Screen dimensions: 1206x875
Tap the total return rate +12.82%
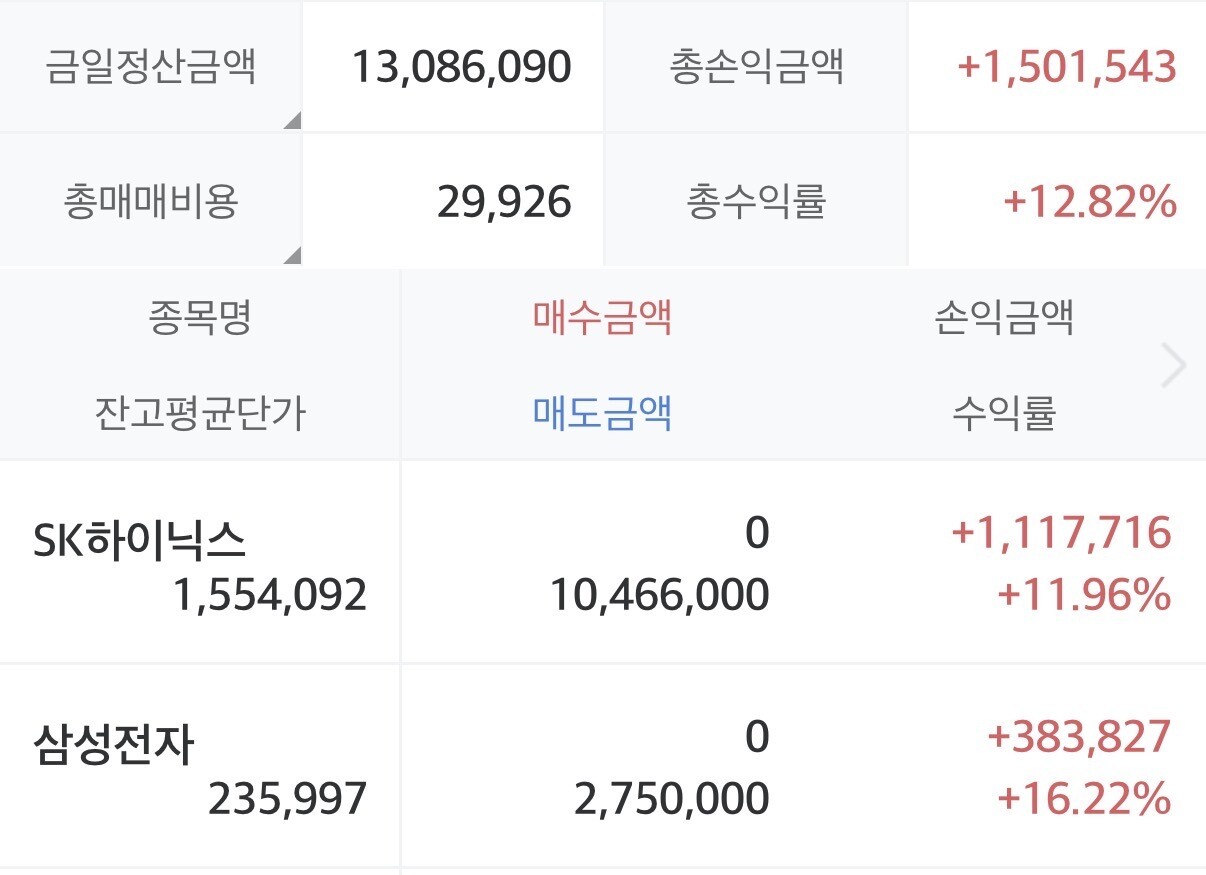pos(1089,202)
